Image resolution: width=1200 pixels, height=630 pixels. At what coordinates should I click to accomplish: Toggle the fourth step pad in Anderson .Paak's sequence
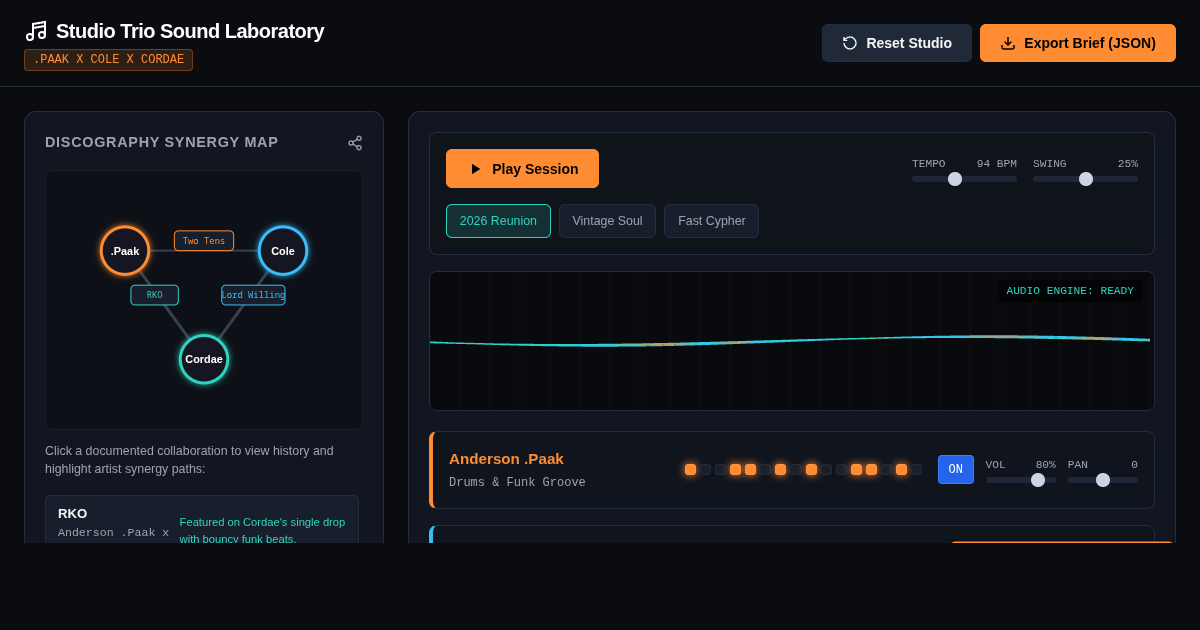pyautogui.click(x=735, y=470)
